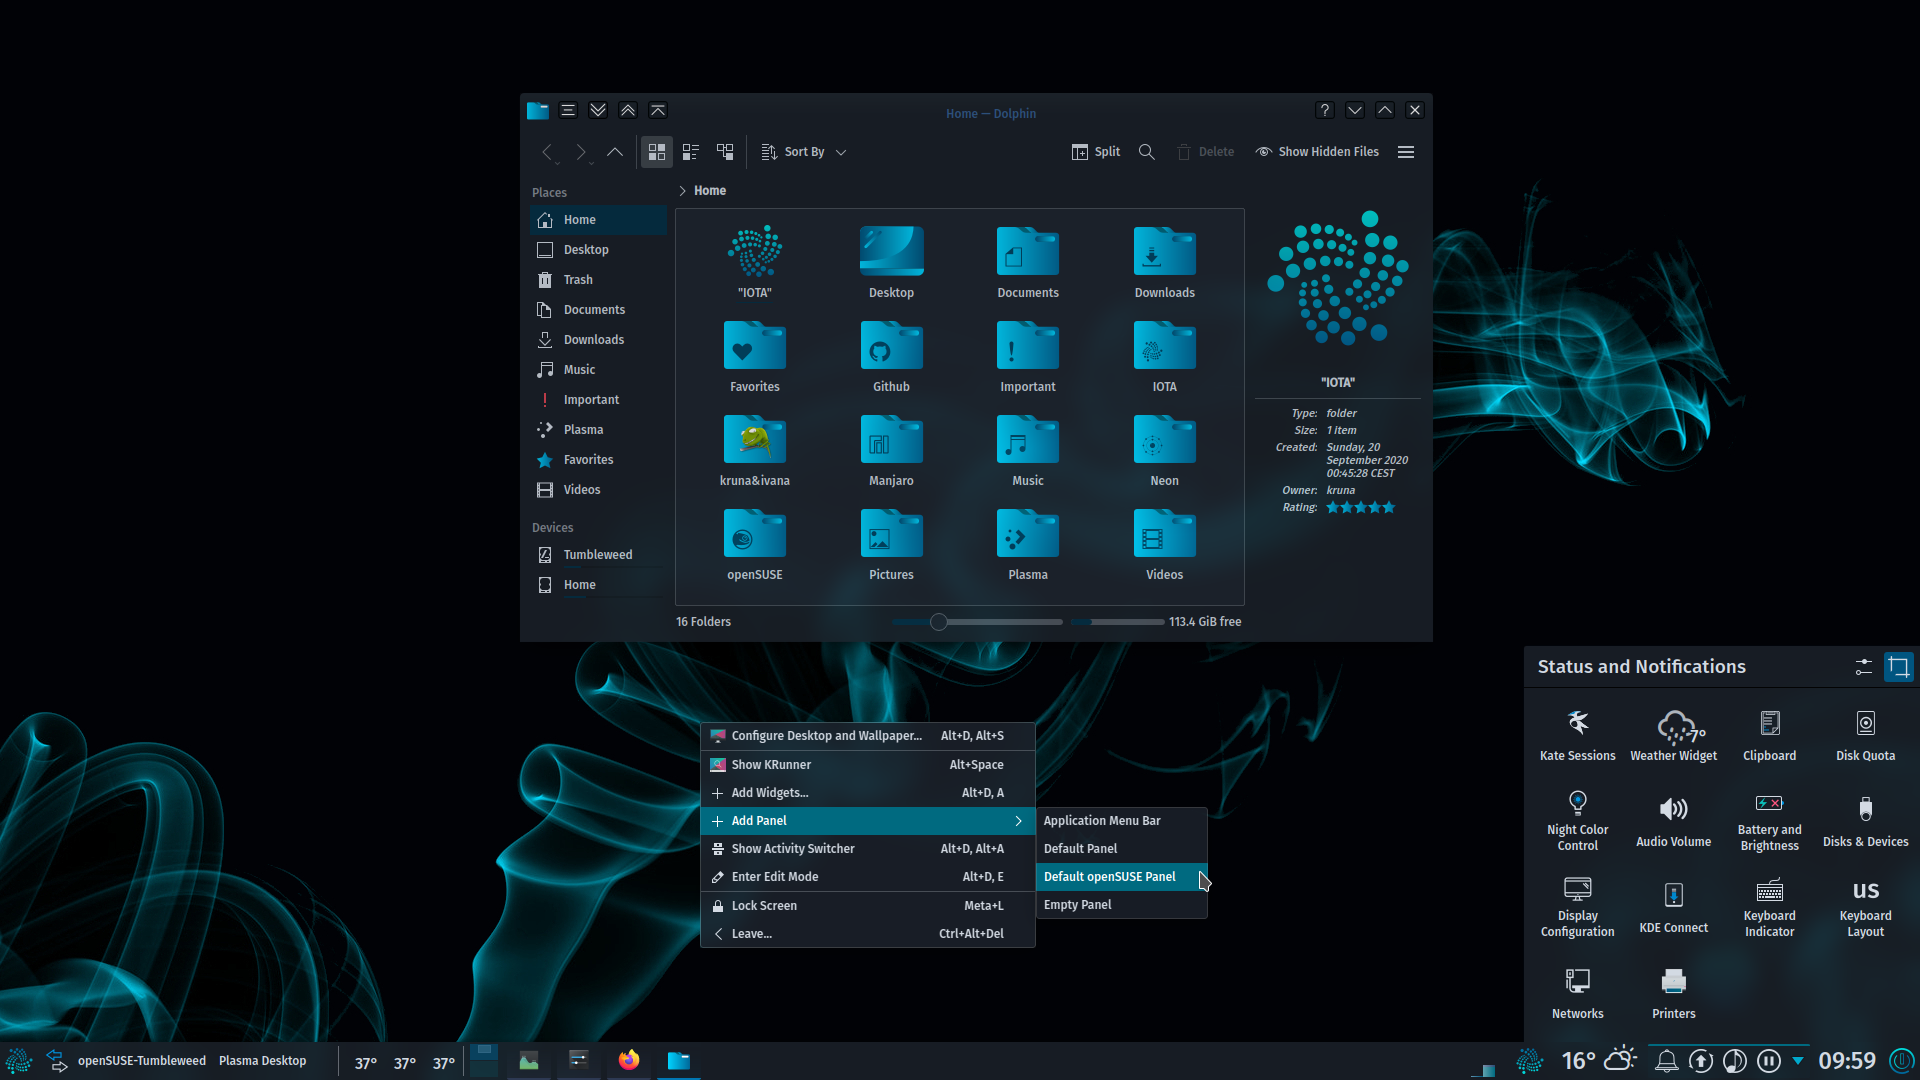Open KDE Connect widget
The height and width of the screenshot is (1080, 1920).
click(1674, 907)
